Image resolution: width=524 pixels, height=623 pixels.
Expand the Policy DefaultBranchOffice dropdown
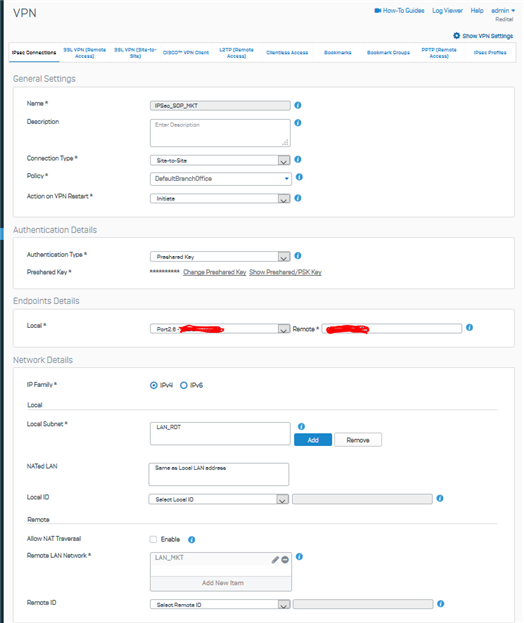221,178
